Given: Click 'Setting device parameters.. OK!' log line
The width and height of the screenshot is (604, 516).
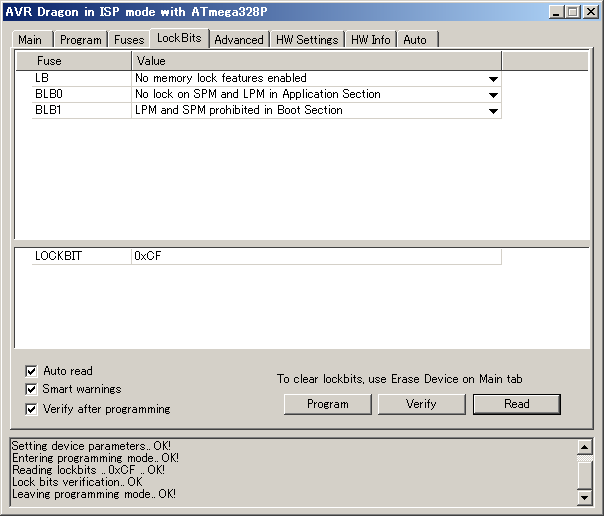Looking at the screenshot, I should [x=91, y=446].
